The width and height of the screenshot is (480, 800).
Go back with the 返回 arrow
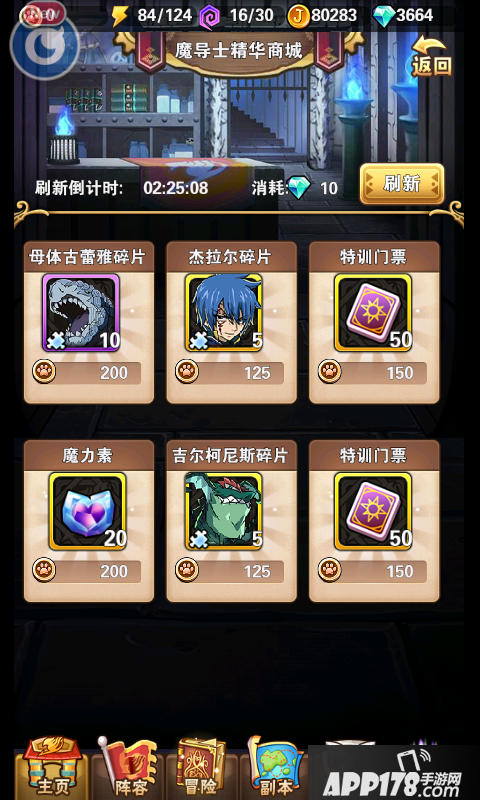point(432,56)
